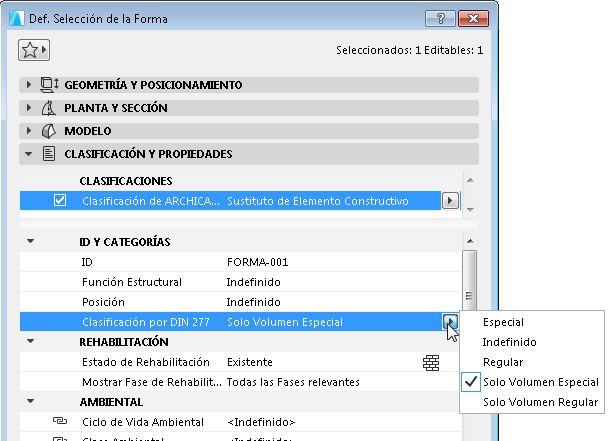Choose Solo Volumen Regular from the menu

[540, 402]
